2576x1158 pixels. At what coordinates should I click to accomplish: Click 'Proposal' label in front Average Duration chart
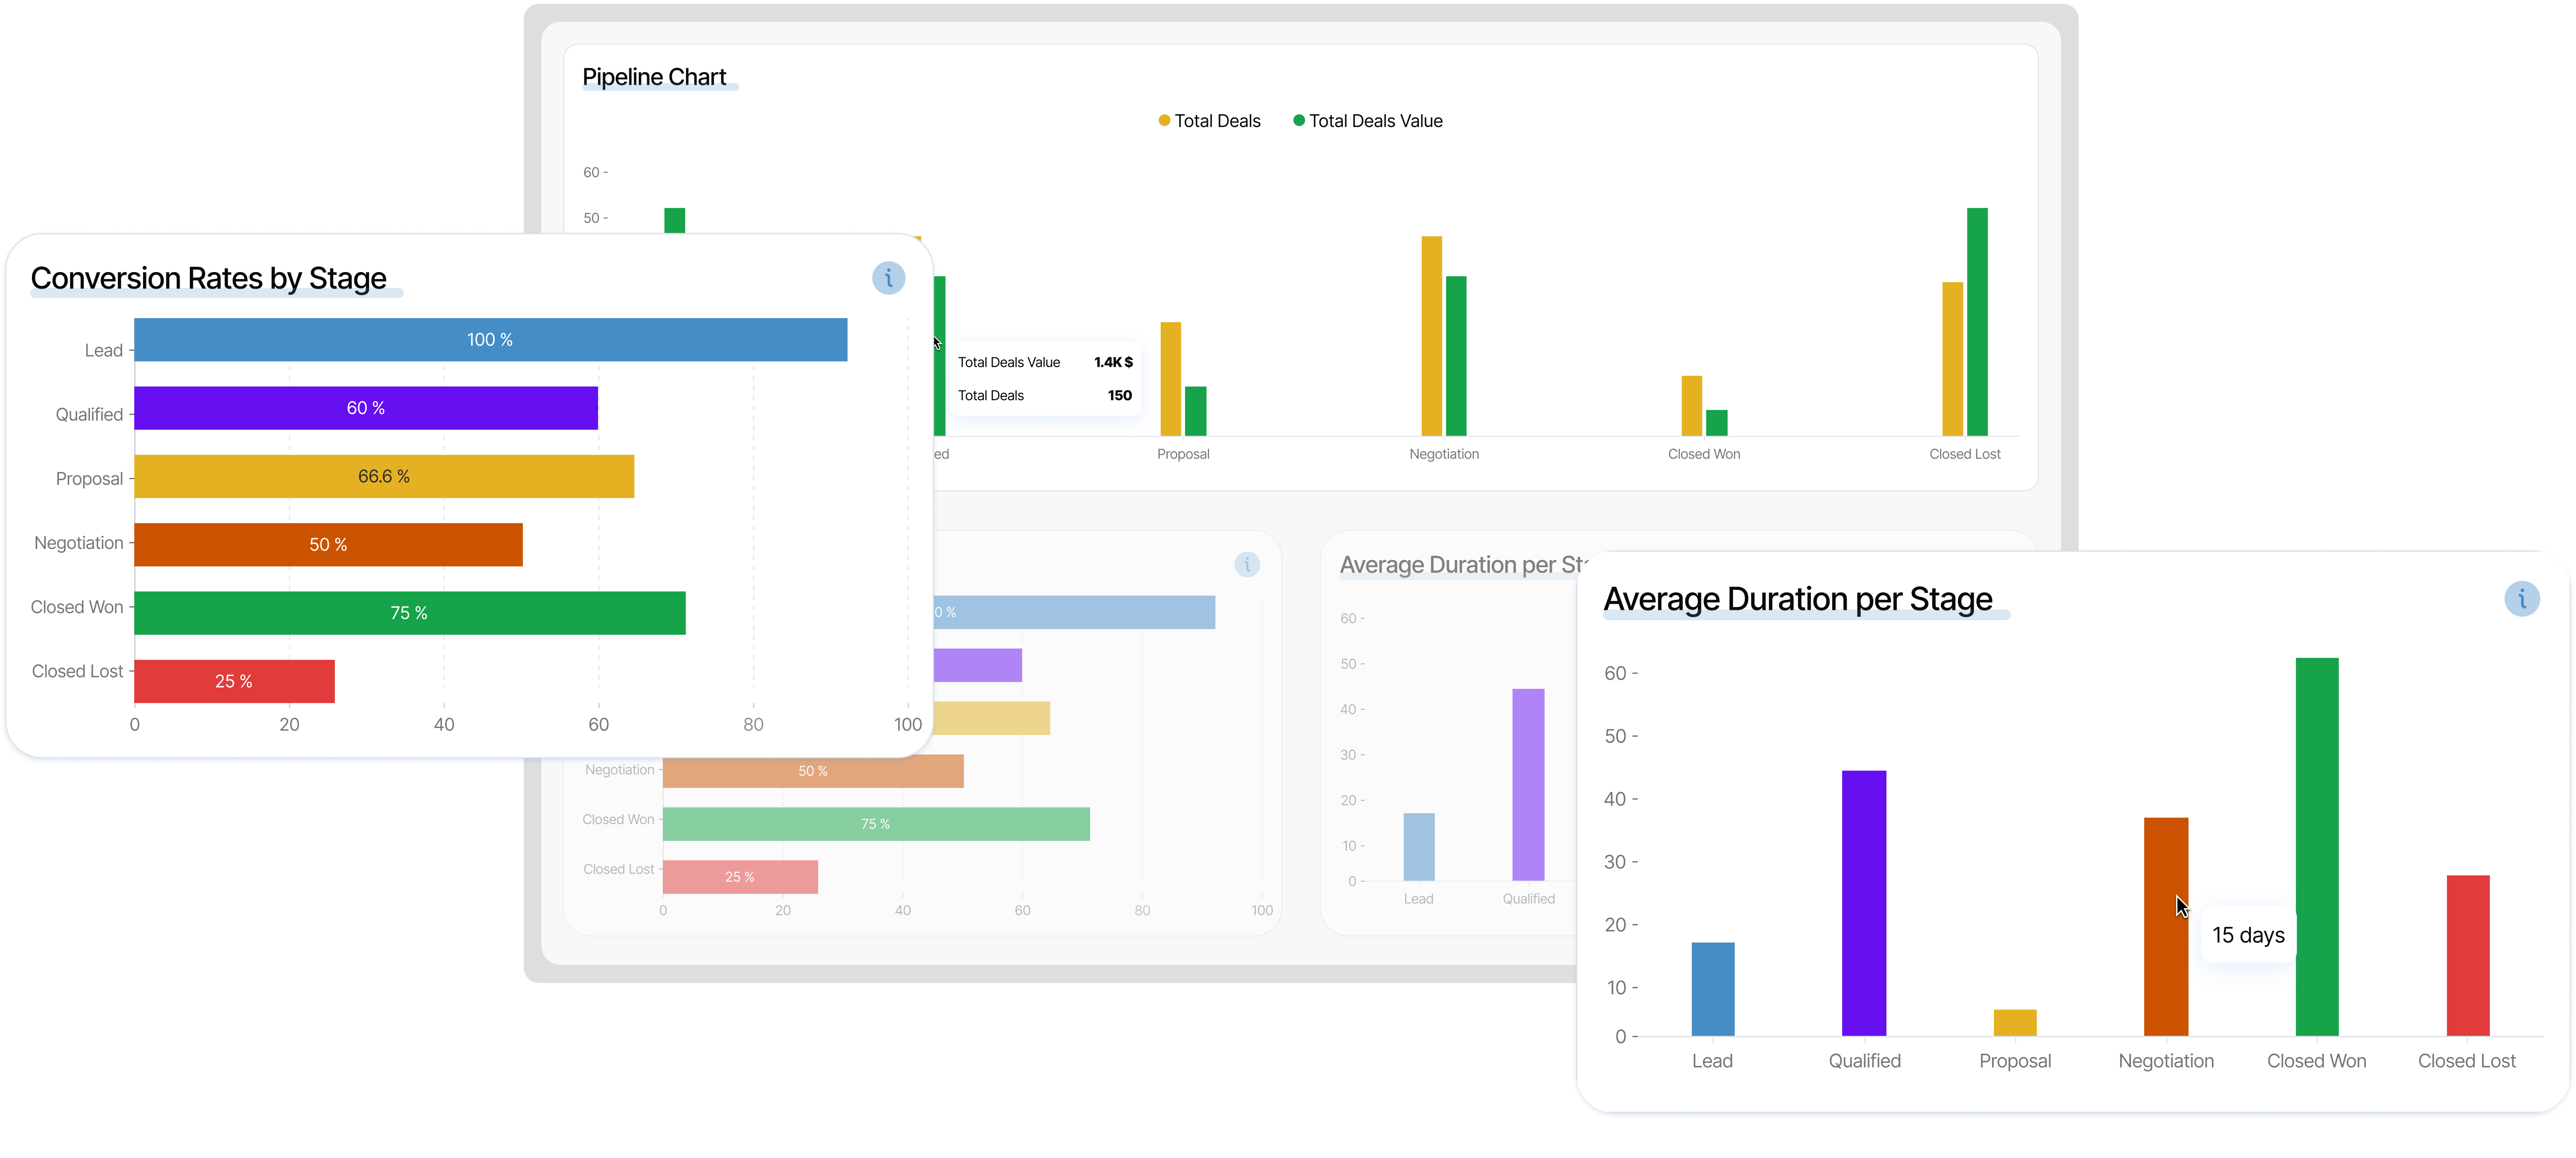[2015, 1061]
